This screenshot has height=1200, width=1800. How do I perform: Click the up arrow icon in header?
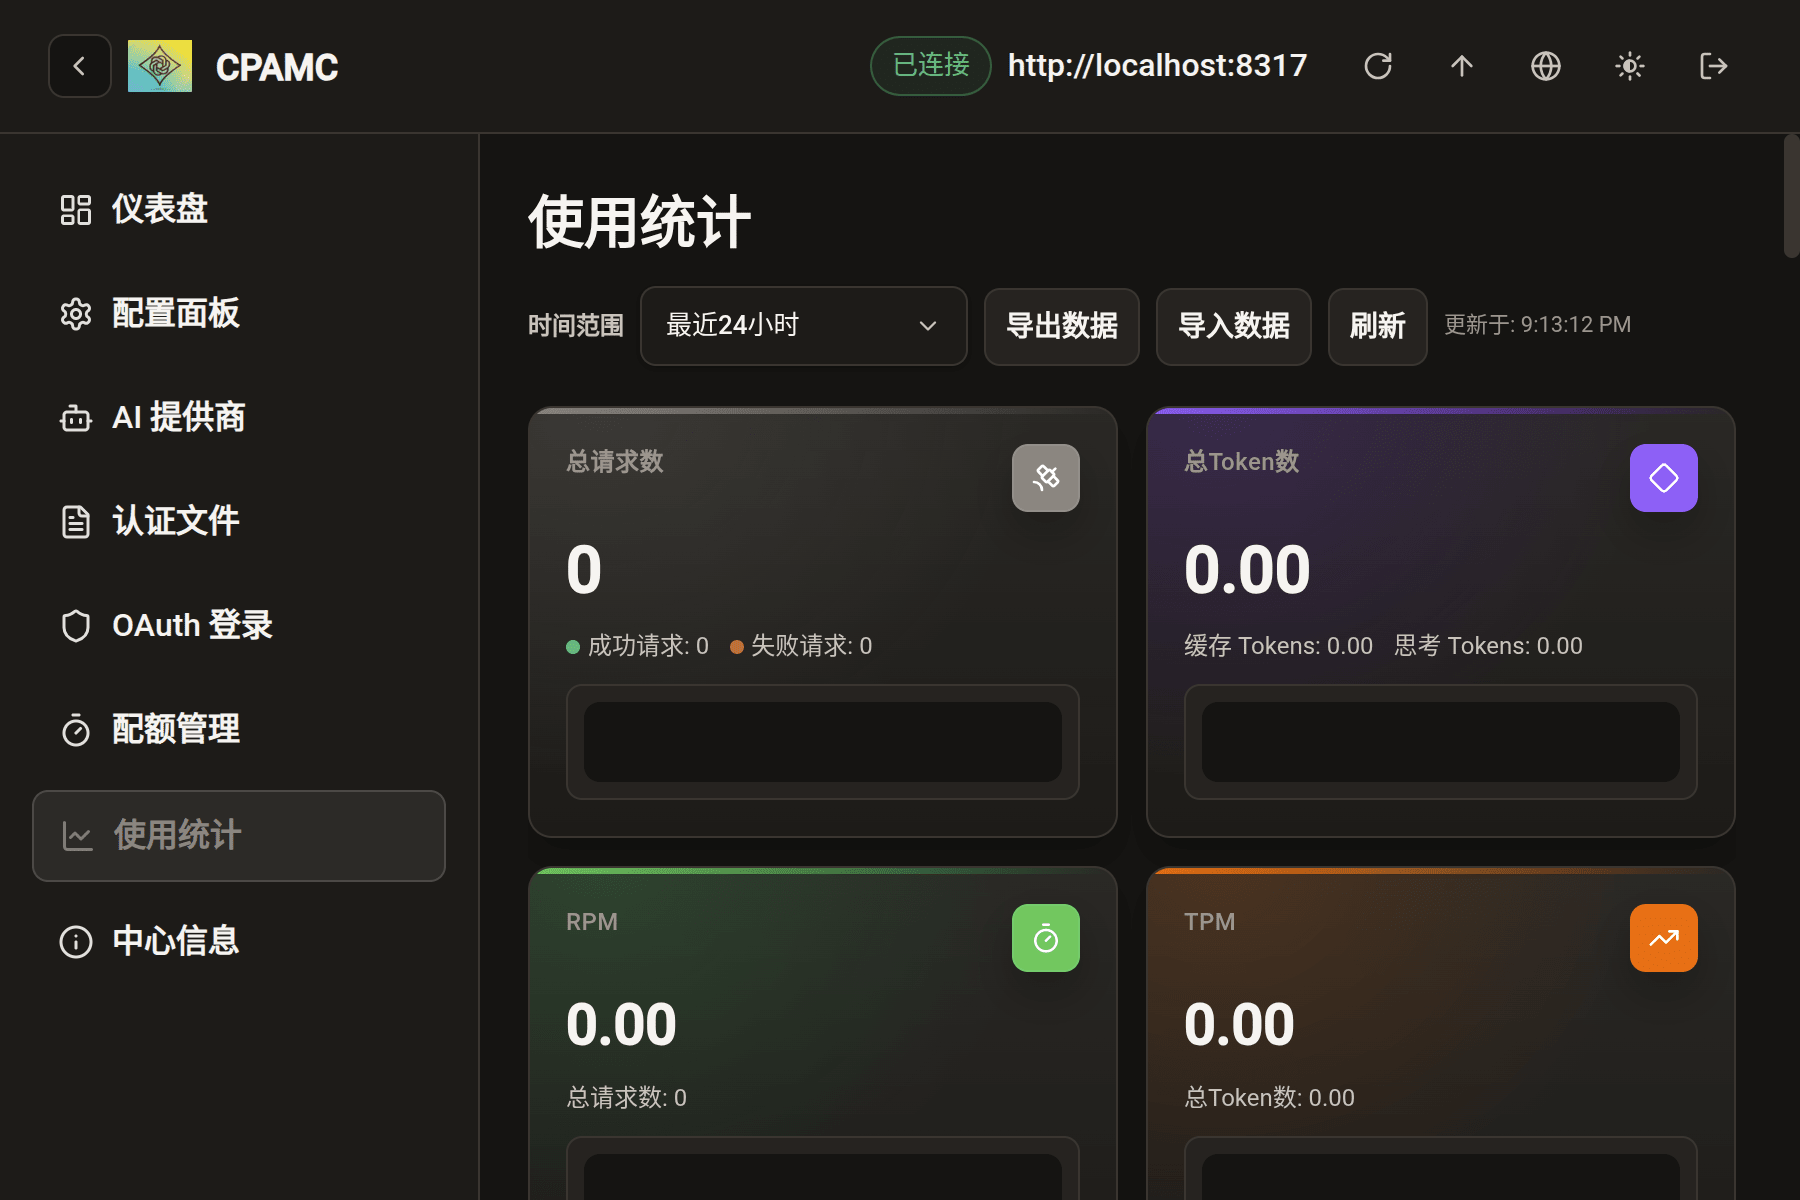coord(1462,66)
